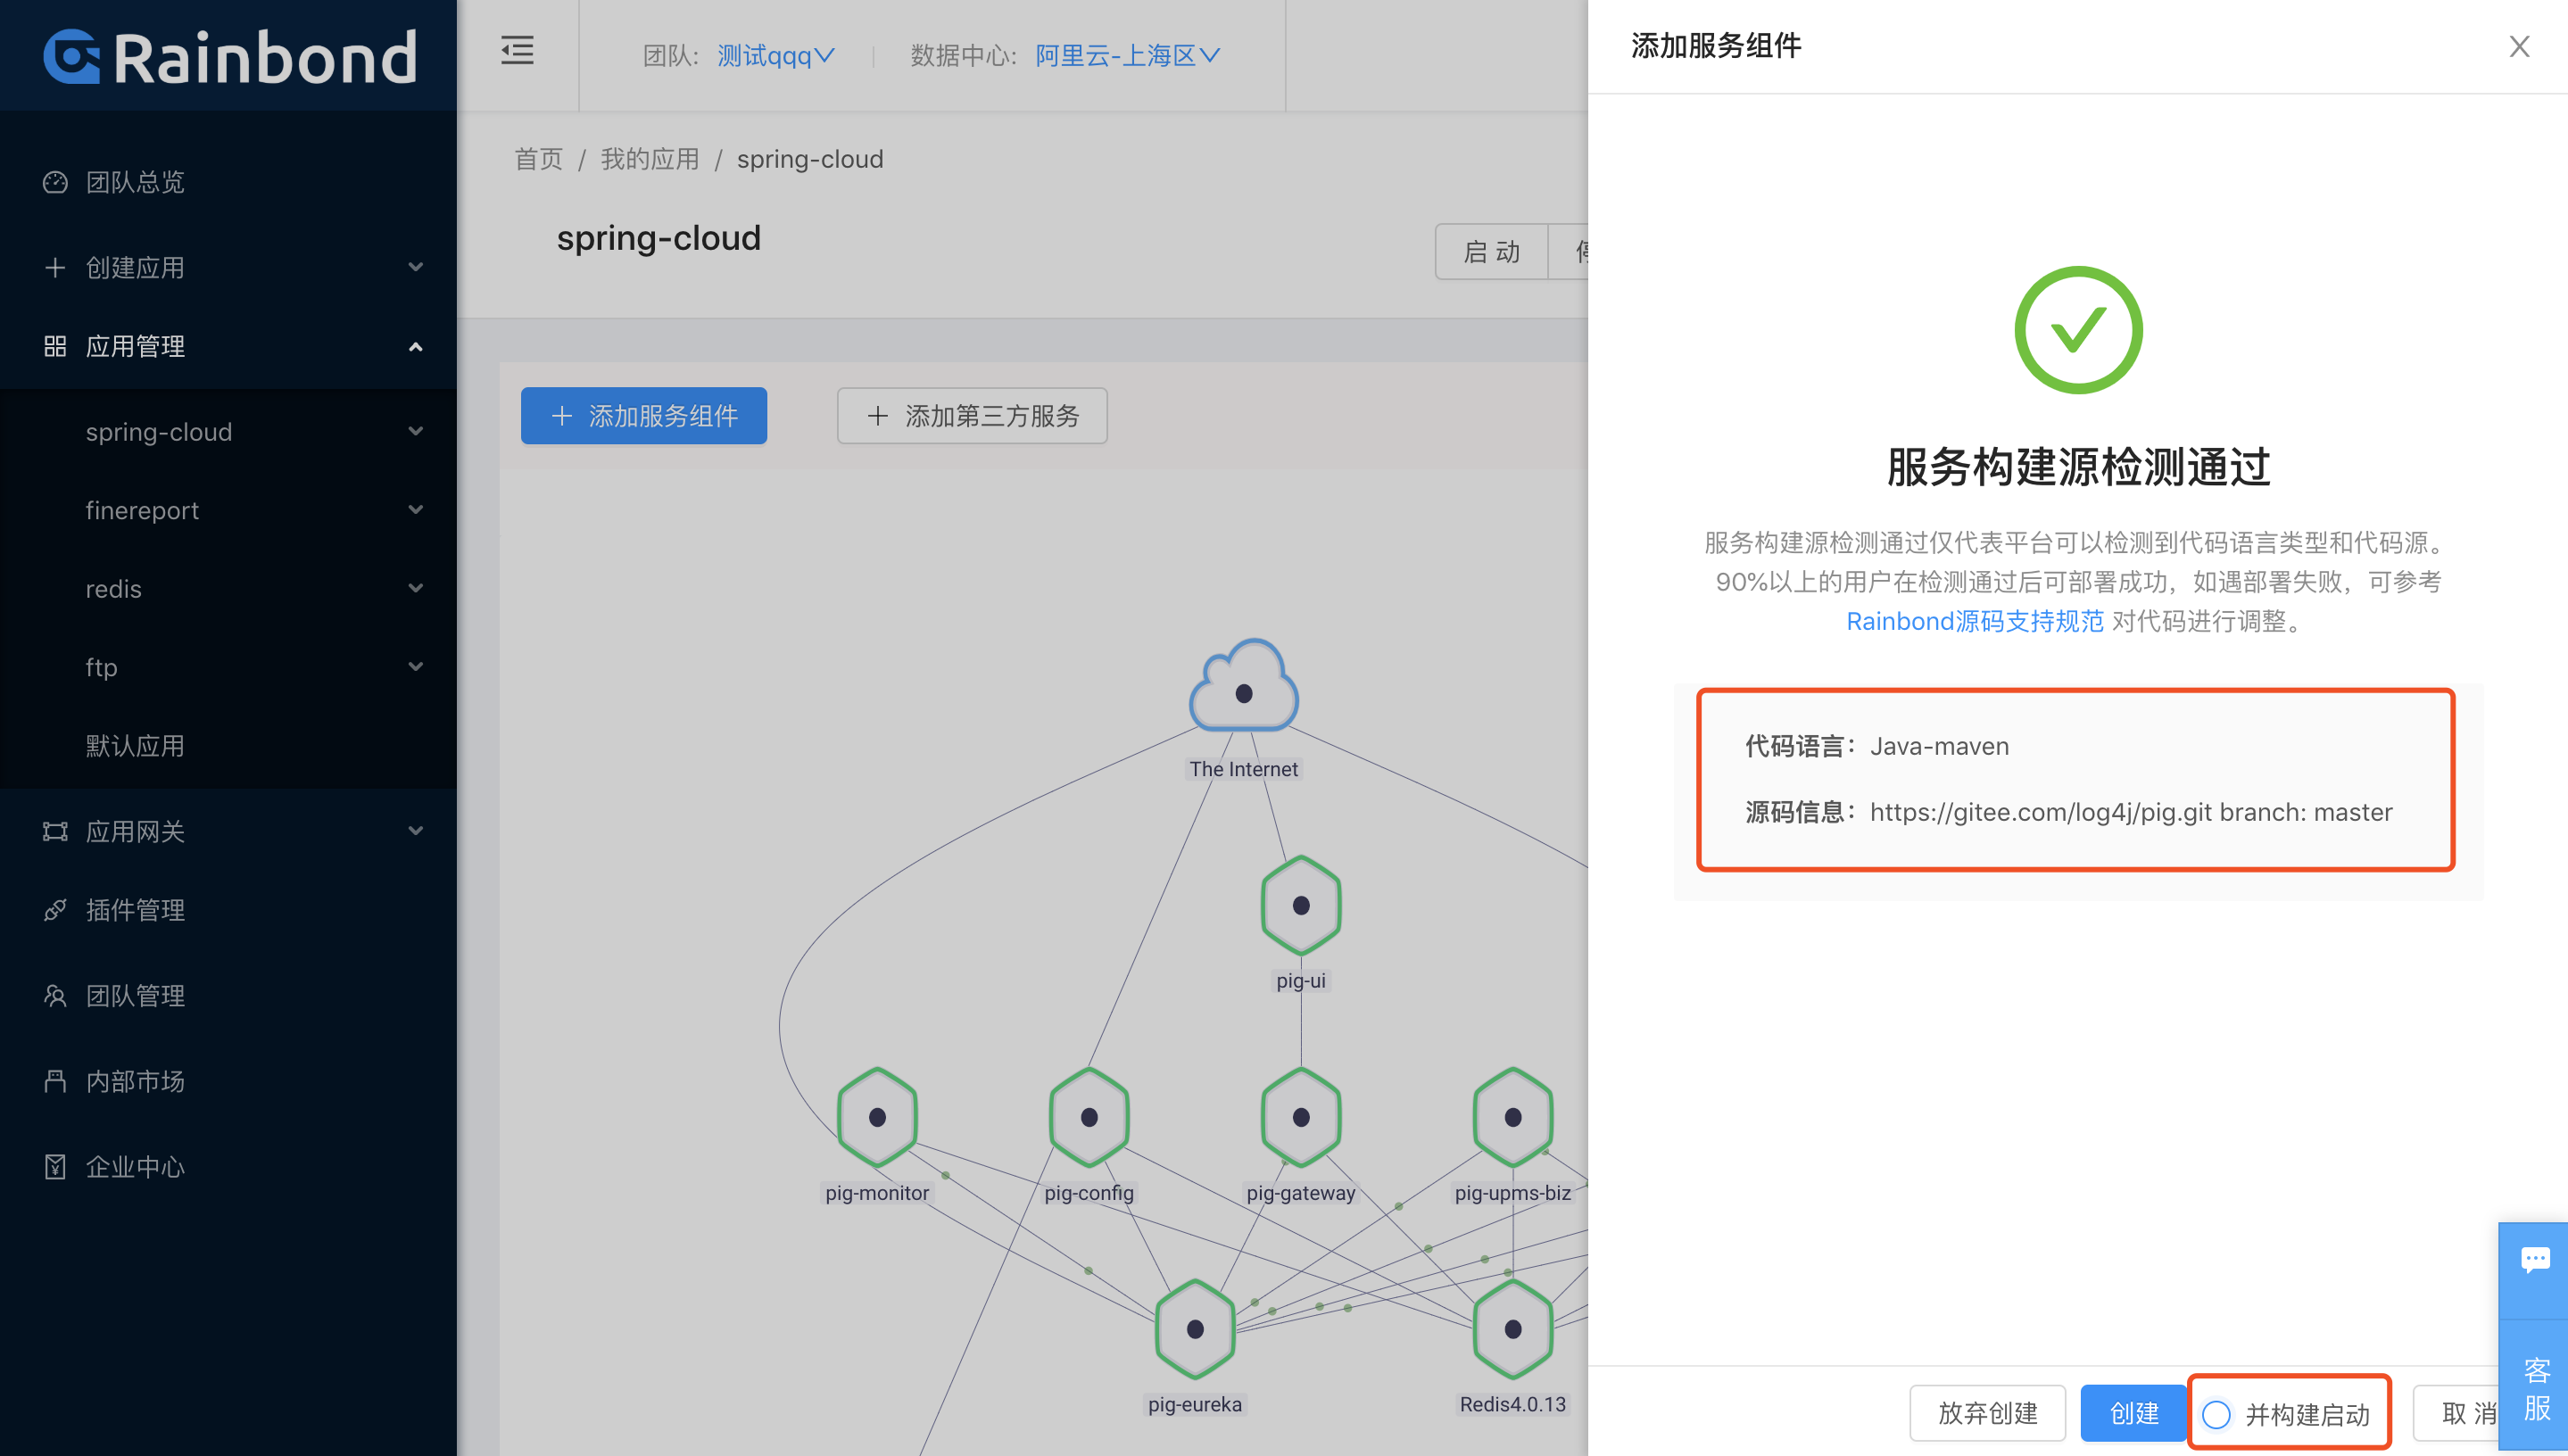Image resolution: width=2568 pixels, height=1456 pixels.
Task: Select 默认应用 in the sidebar
Action: tap(135, 745)
